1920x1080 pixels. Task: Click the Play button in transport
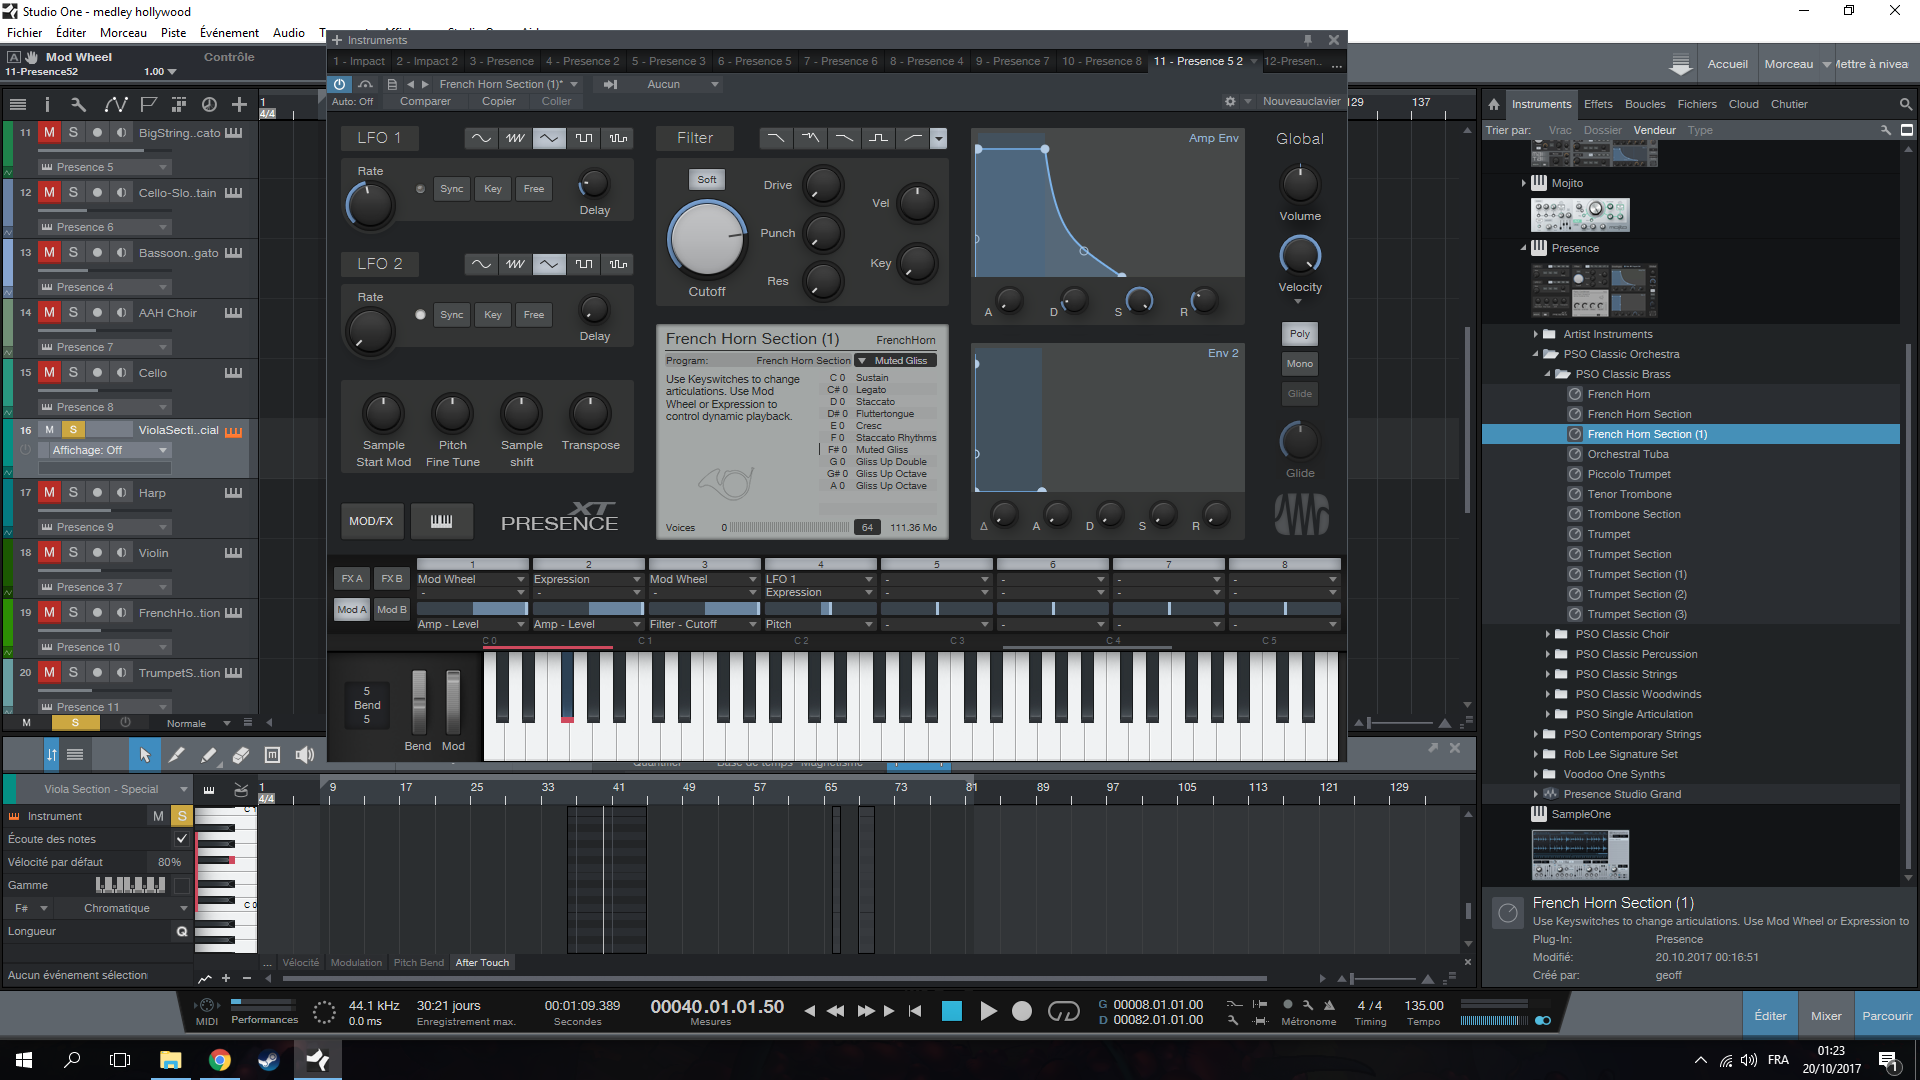point(988,1011)
